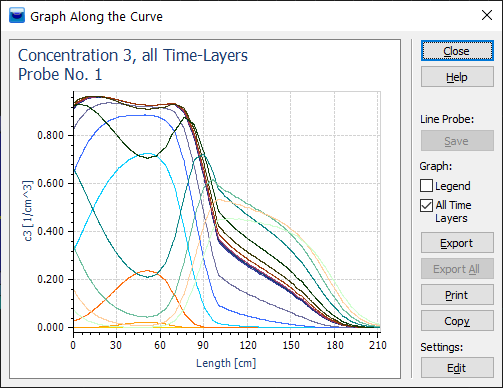Click the 30 x-axis tick label
The width and height of the screenshot is (503, 388).
click(x=116, y=345)
